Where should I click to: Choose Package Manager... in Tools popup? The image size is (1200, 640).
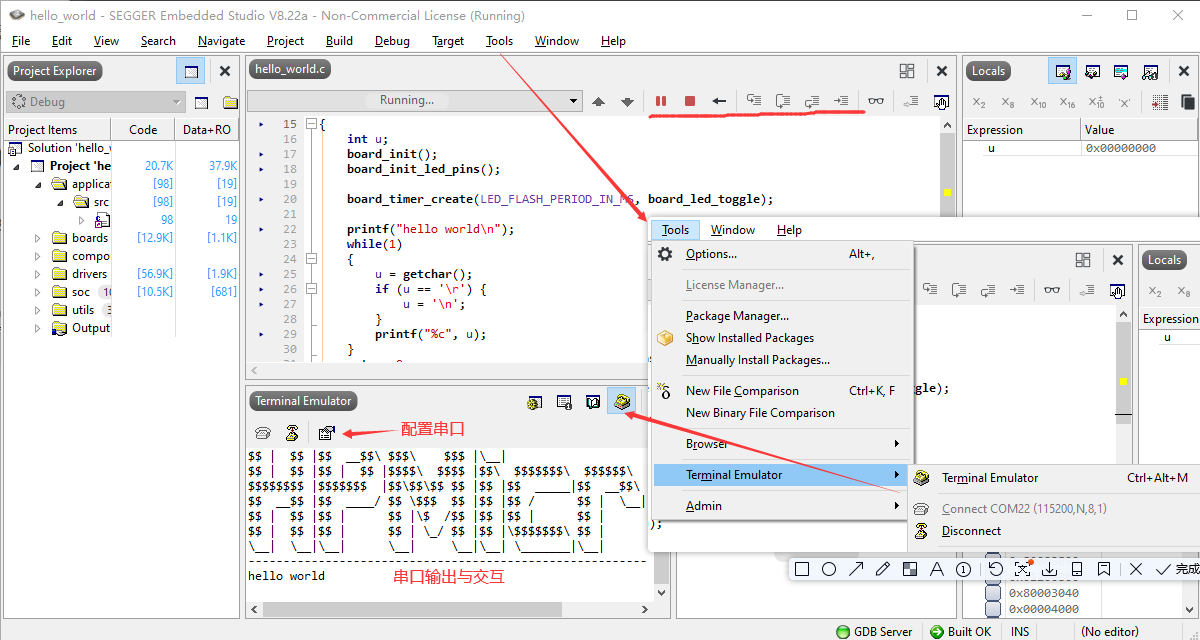click(781, 316)
